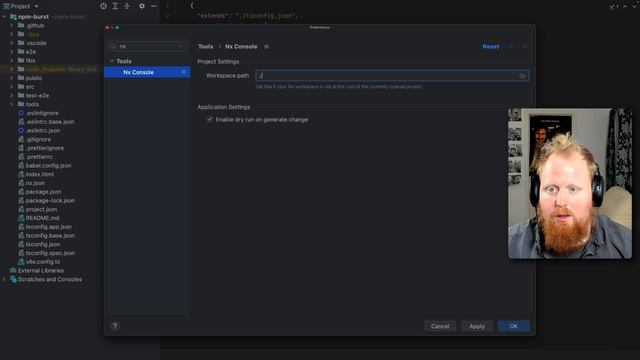The image size is (640, 360).
Task: Open help with the question mark icon
Action: pos(115,326)
